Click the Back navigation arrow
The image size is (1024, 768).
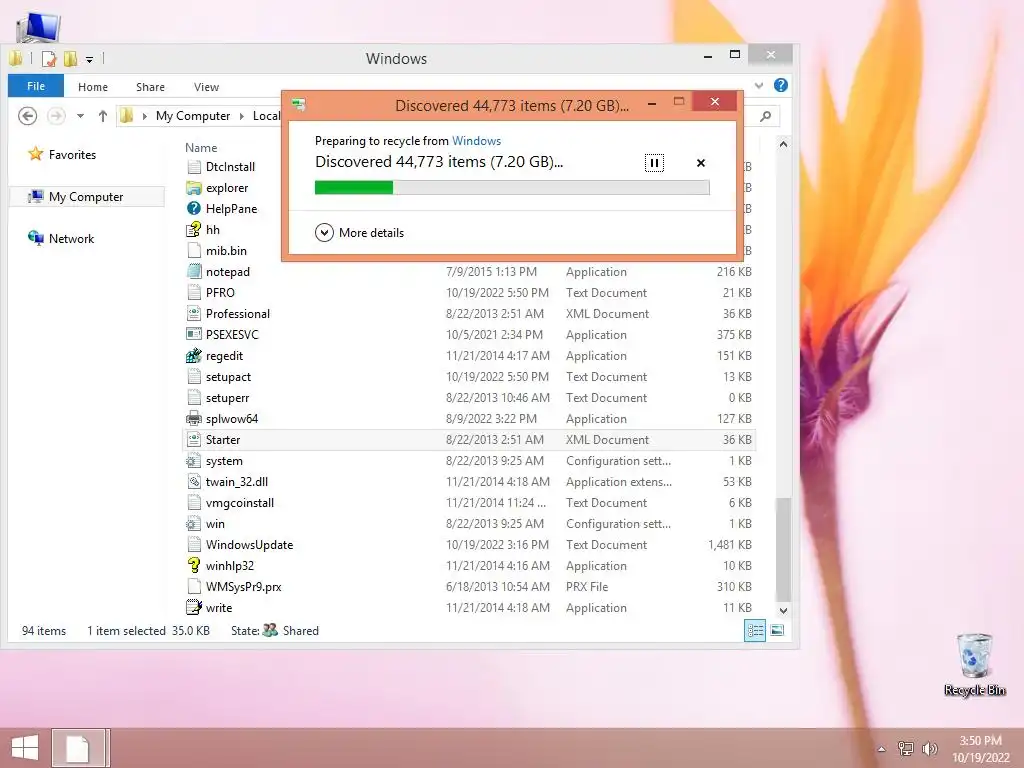[x=27, y=116]
